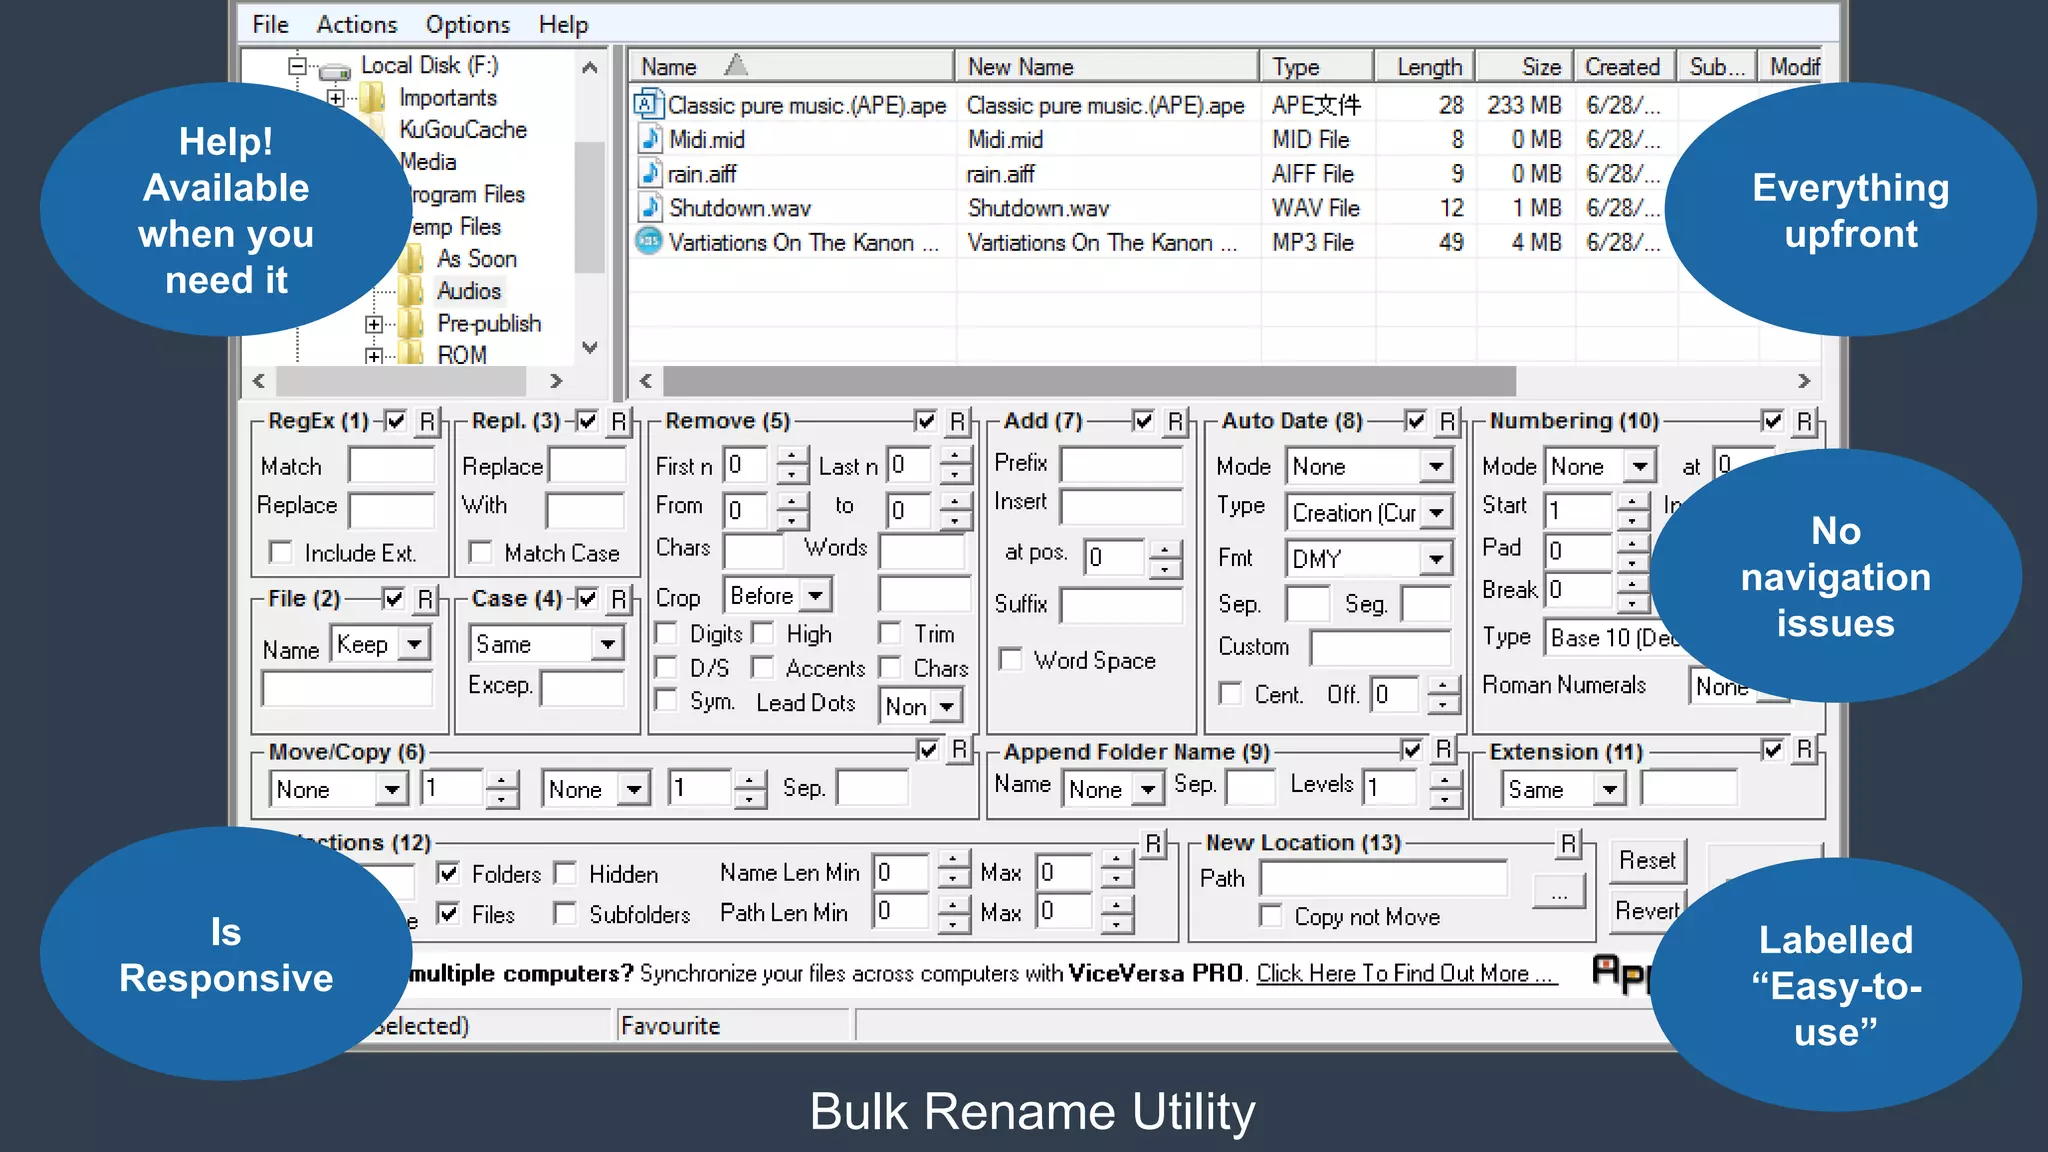Viewport: 2048px width, 1152px height.
Task: Open the Case Same dropdown
Action: [607, 644]
